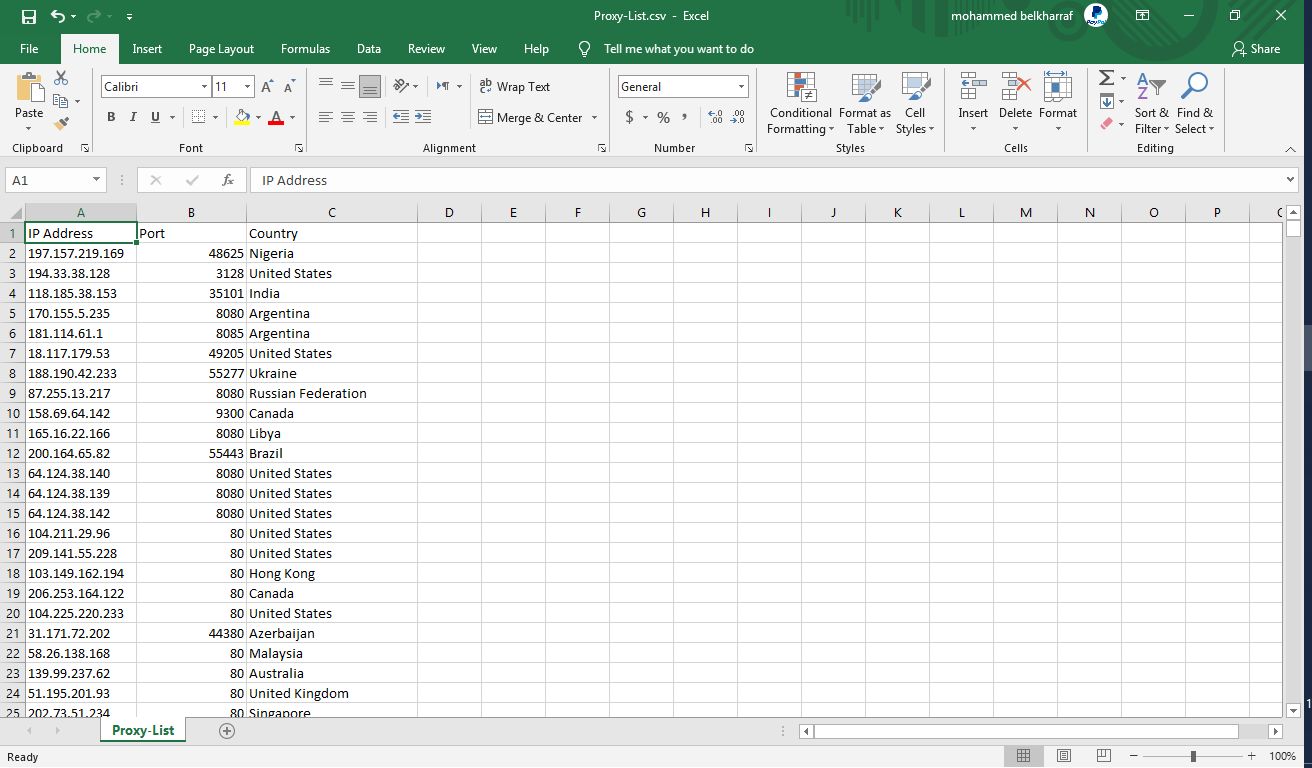1312x768 pixels.
Task: Click Tell me what you want to do
Action: click(x=679, y=48)
